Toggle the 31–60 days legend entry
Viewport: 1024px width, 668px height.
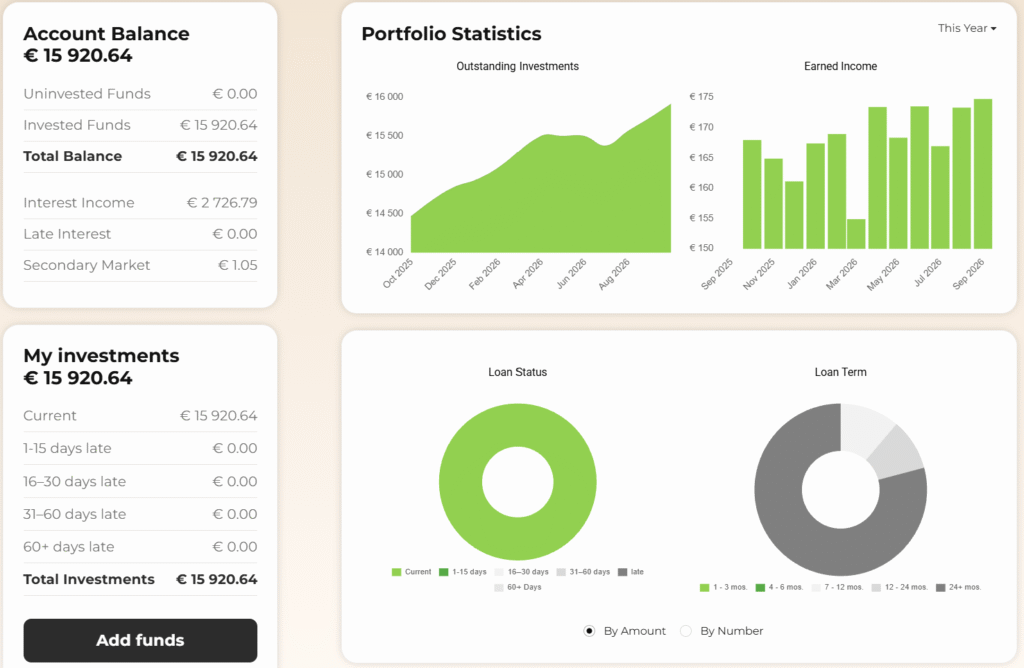coord(583,572)
